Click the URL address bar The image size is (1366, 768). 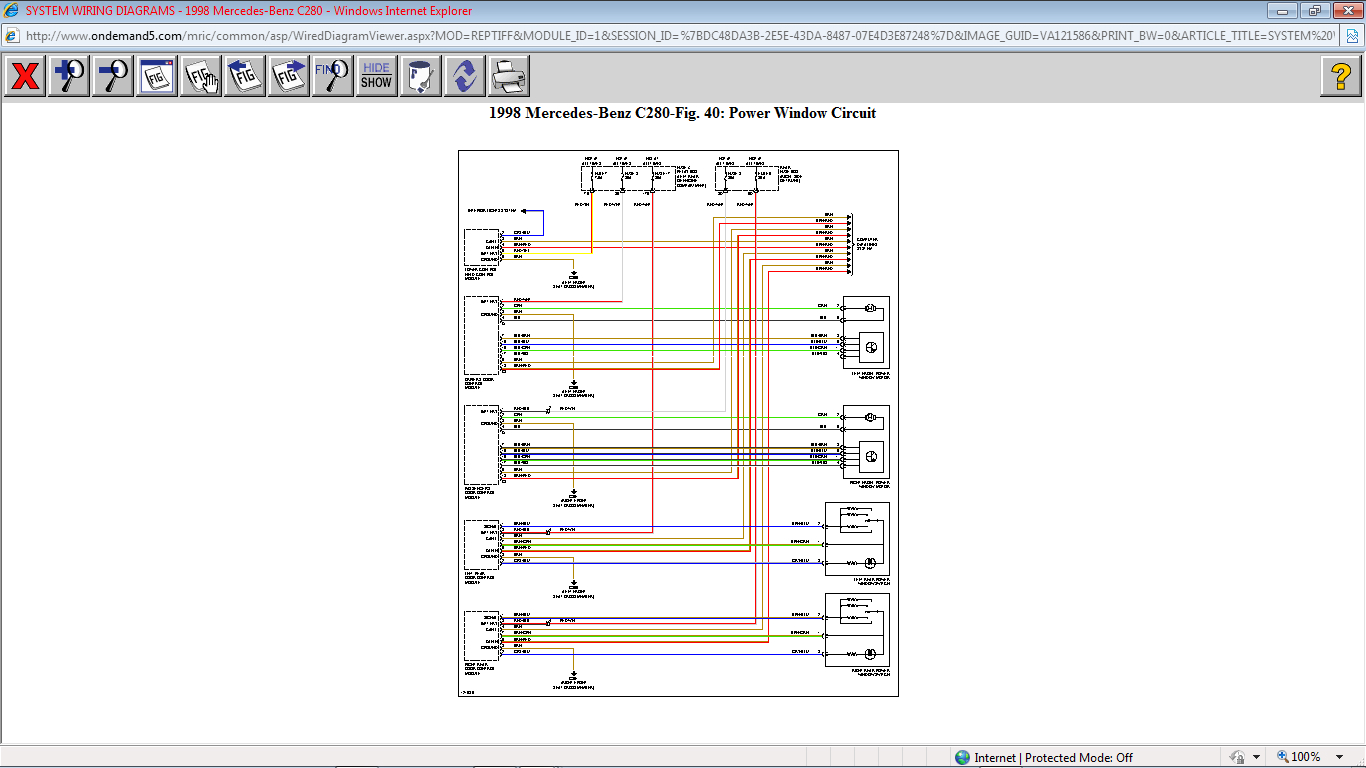click(x=680, y=35)
